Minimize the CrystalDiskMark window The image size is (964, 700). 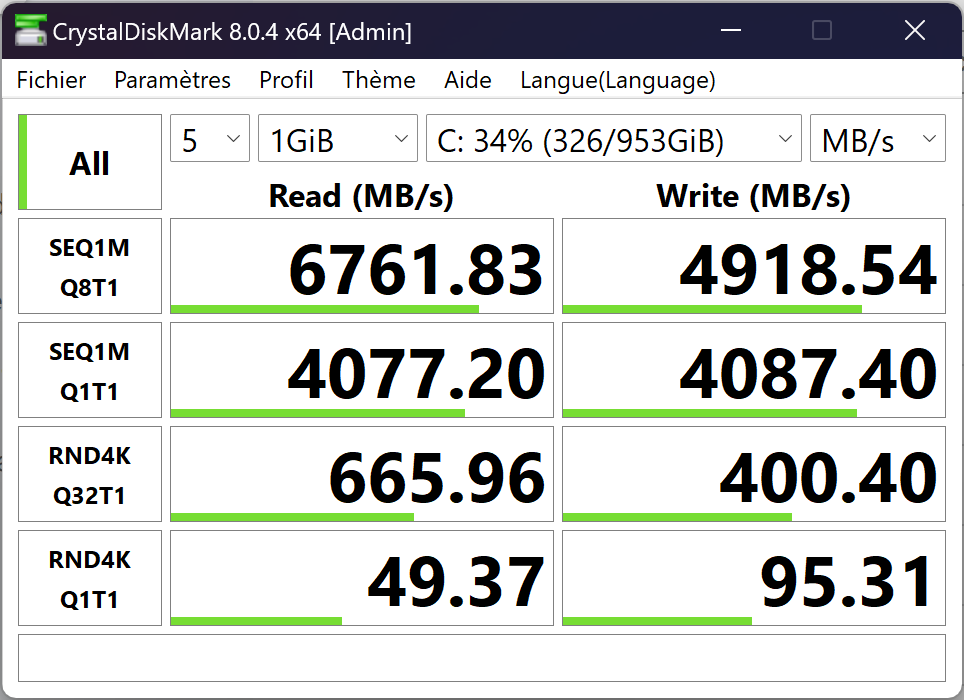tap(730, 30)
